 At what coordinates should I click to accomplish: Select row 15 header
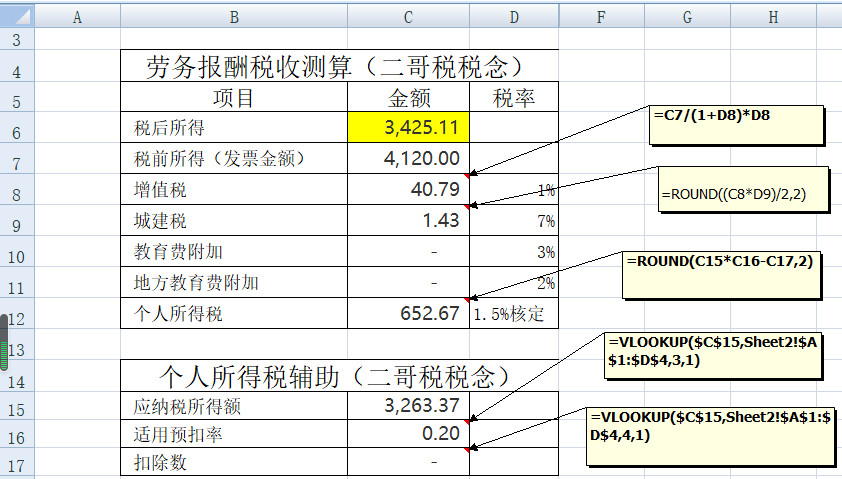(17, 406)
